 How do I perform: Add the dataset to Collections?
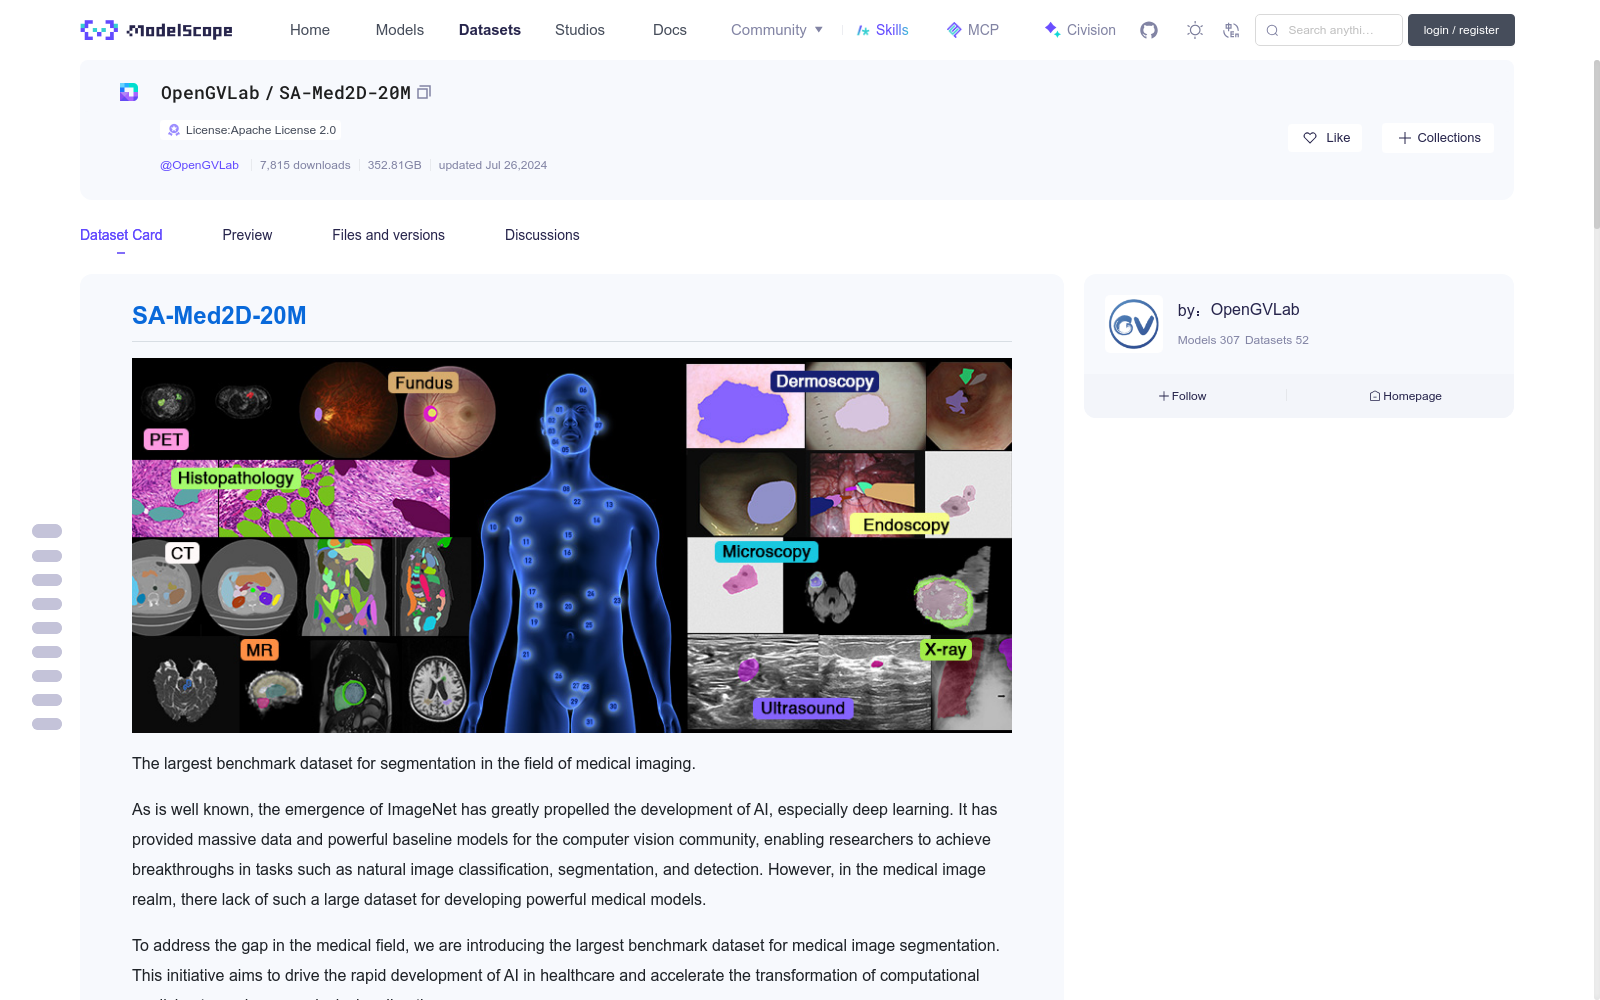(x=1438, y=138)
